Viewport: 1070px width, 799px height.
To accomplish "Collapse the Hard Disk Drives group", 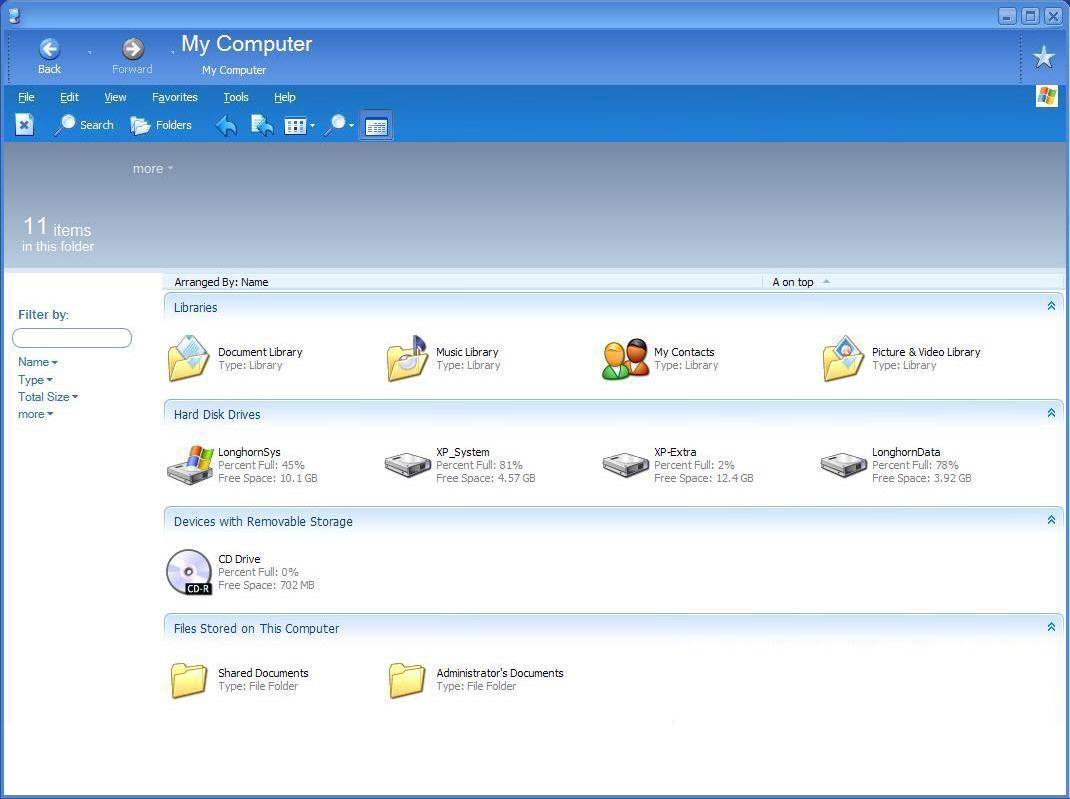I will pyautogui.click(x=1050, y=413).
